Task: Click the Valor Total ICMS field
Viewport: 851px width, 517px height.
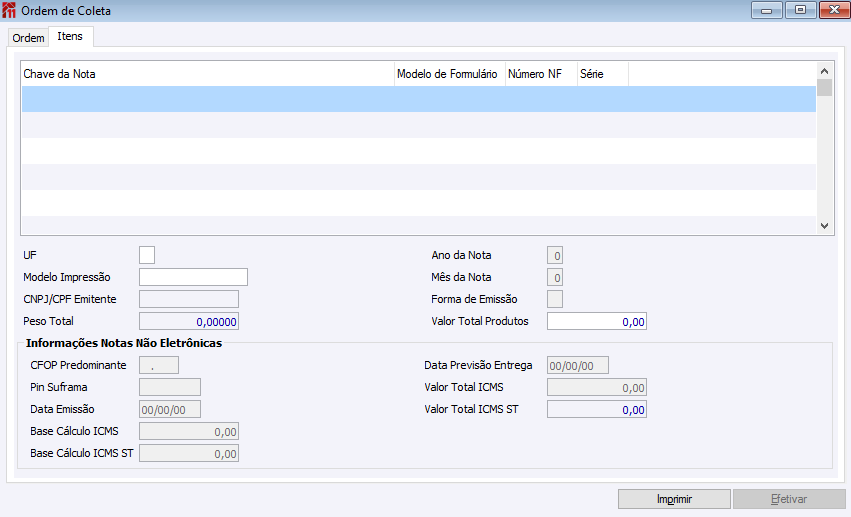Action: pyautogui.click(x=597, y=388)
